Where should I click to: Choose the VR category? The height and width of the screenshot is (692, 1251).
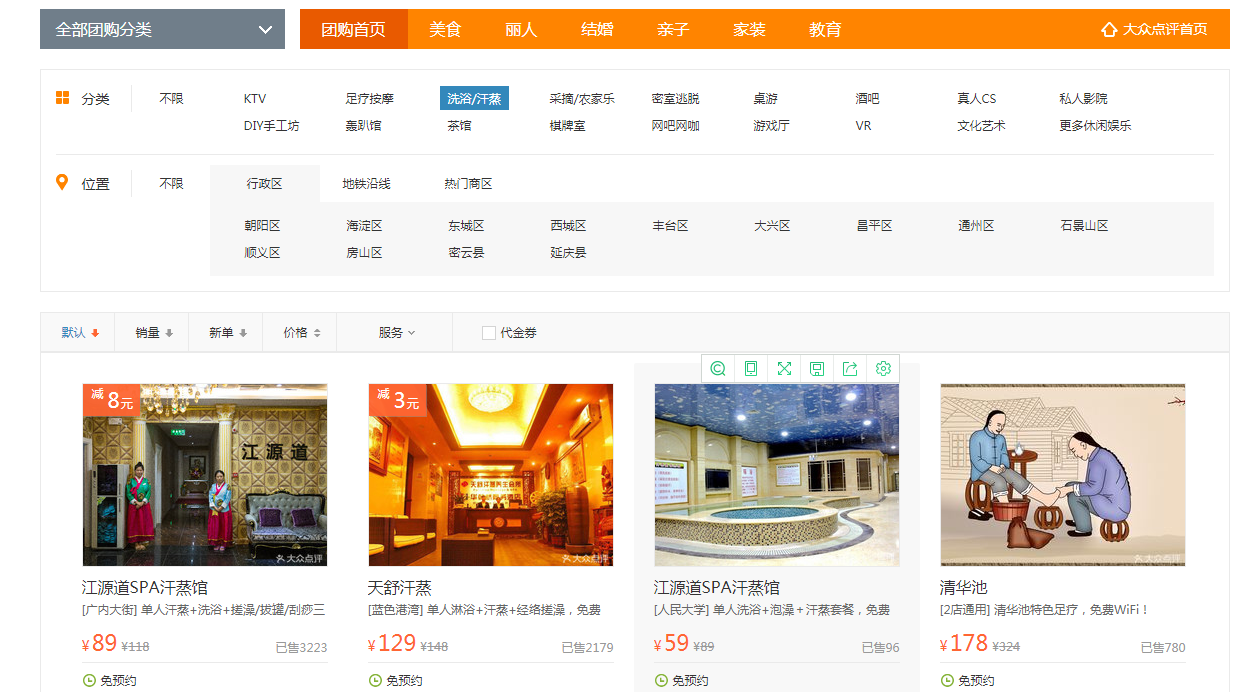[864, 126]
